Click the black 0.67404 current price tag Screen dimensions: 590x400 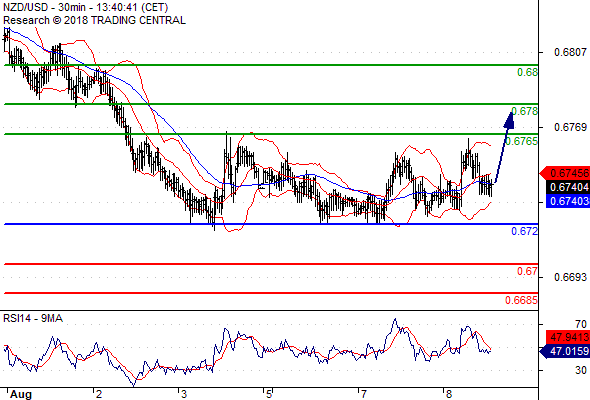coord(568,187)
